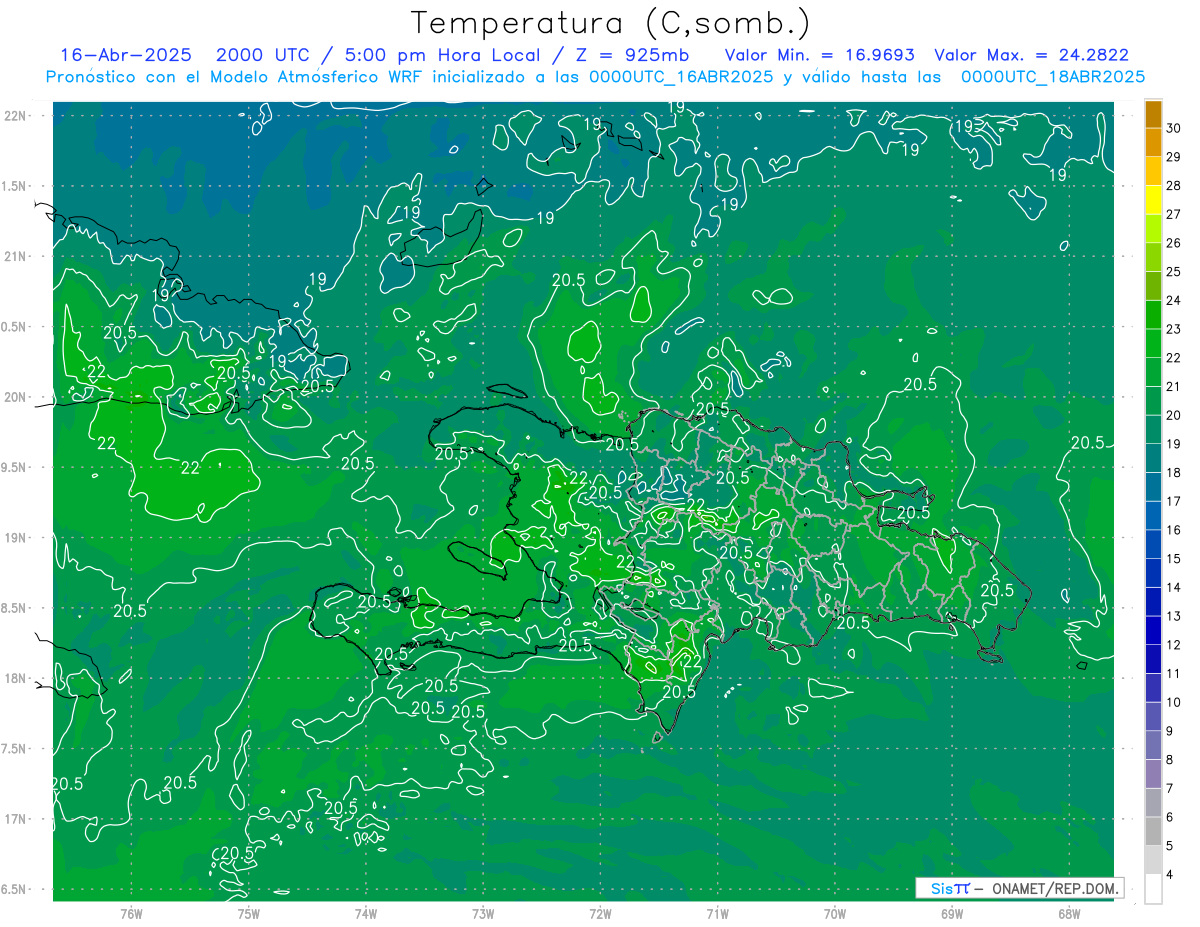Image resolution: width=1200 pixels, height=927 pixels.
Task: Click initialization time "0000UTC_16ABR2025"
Action: click(x=680, y=77)
